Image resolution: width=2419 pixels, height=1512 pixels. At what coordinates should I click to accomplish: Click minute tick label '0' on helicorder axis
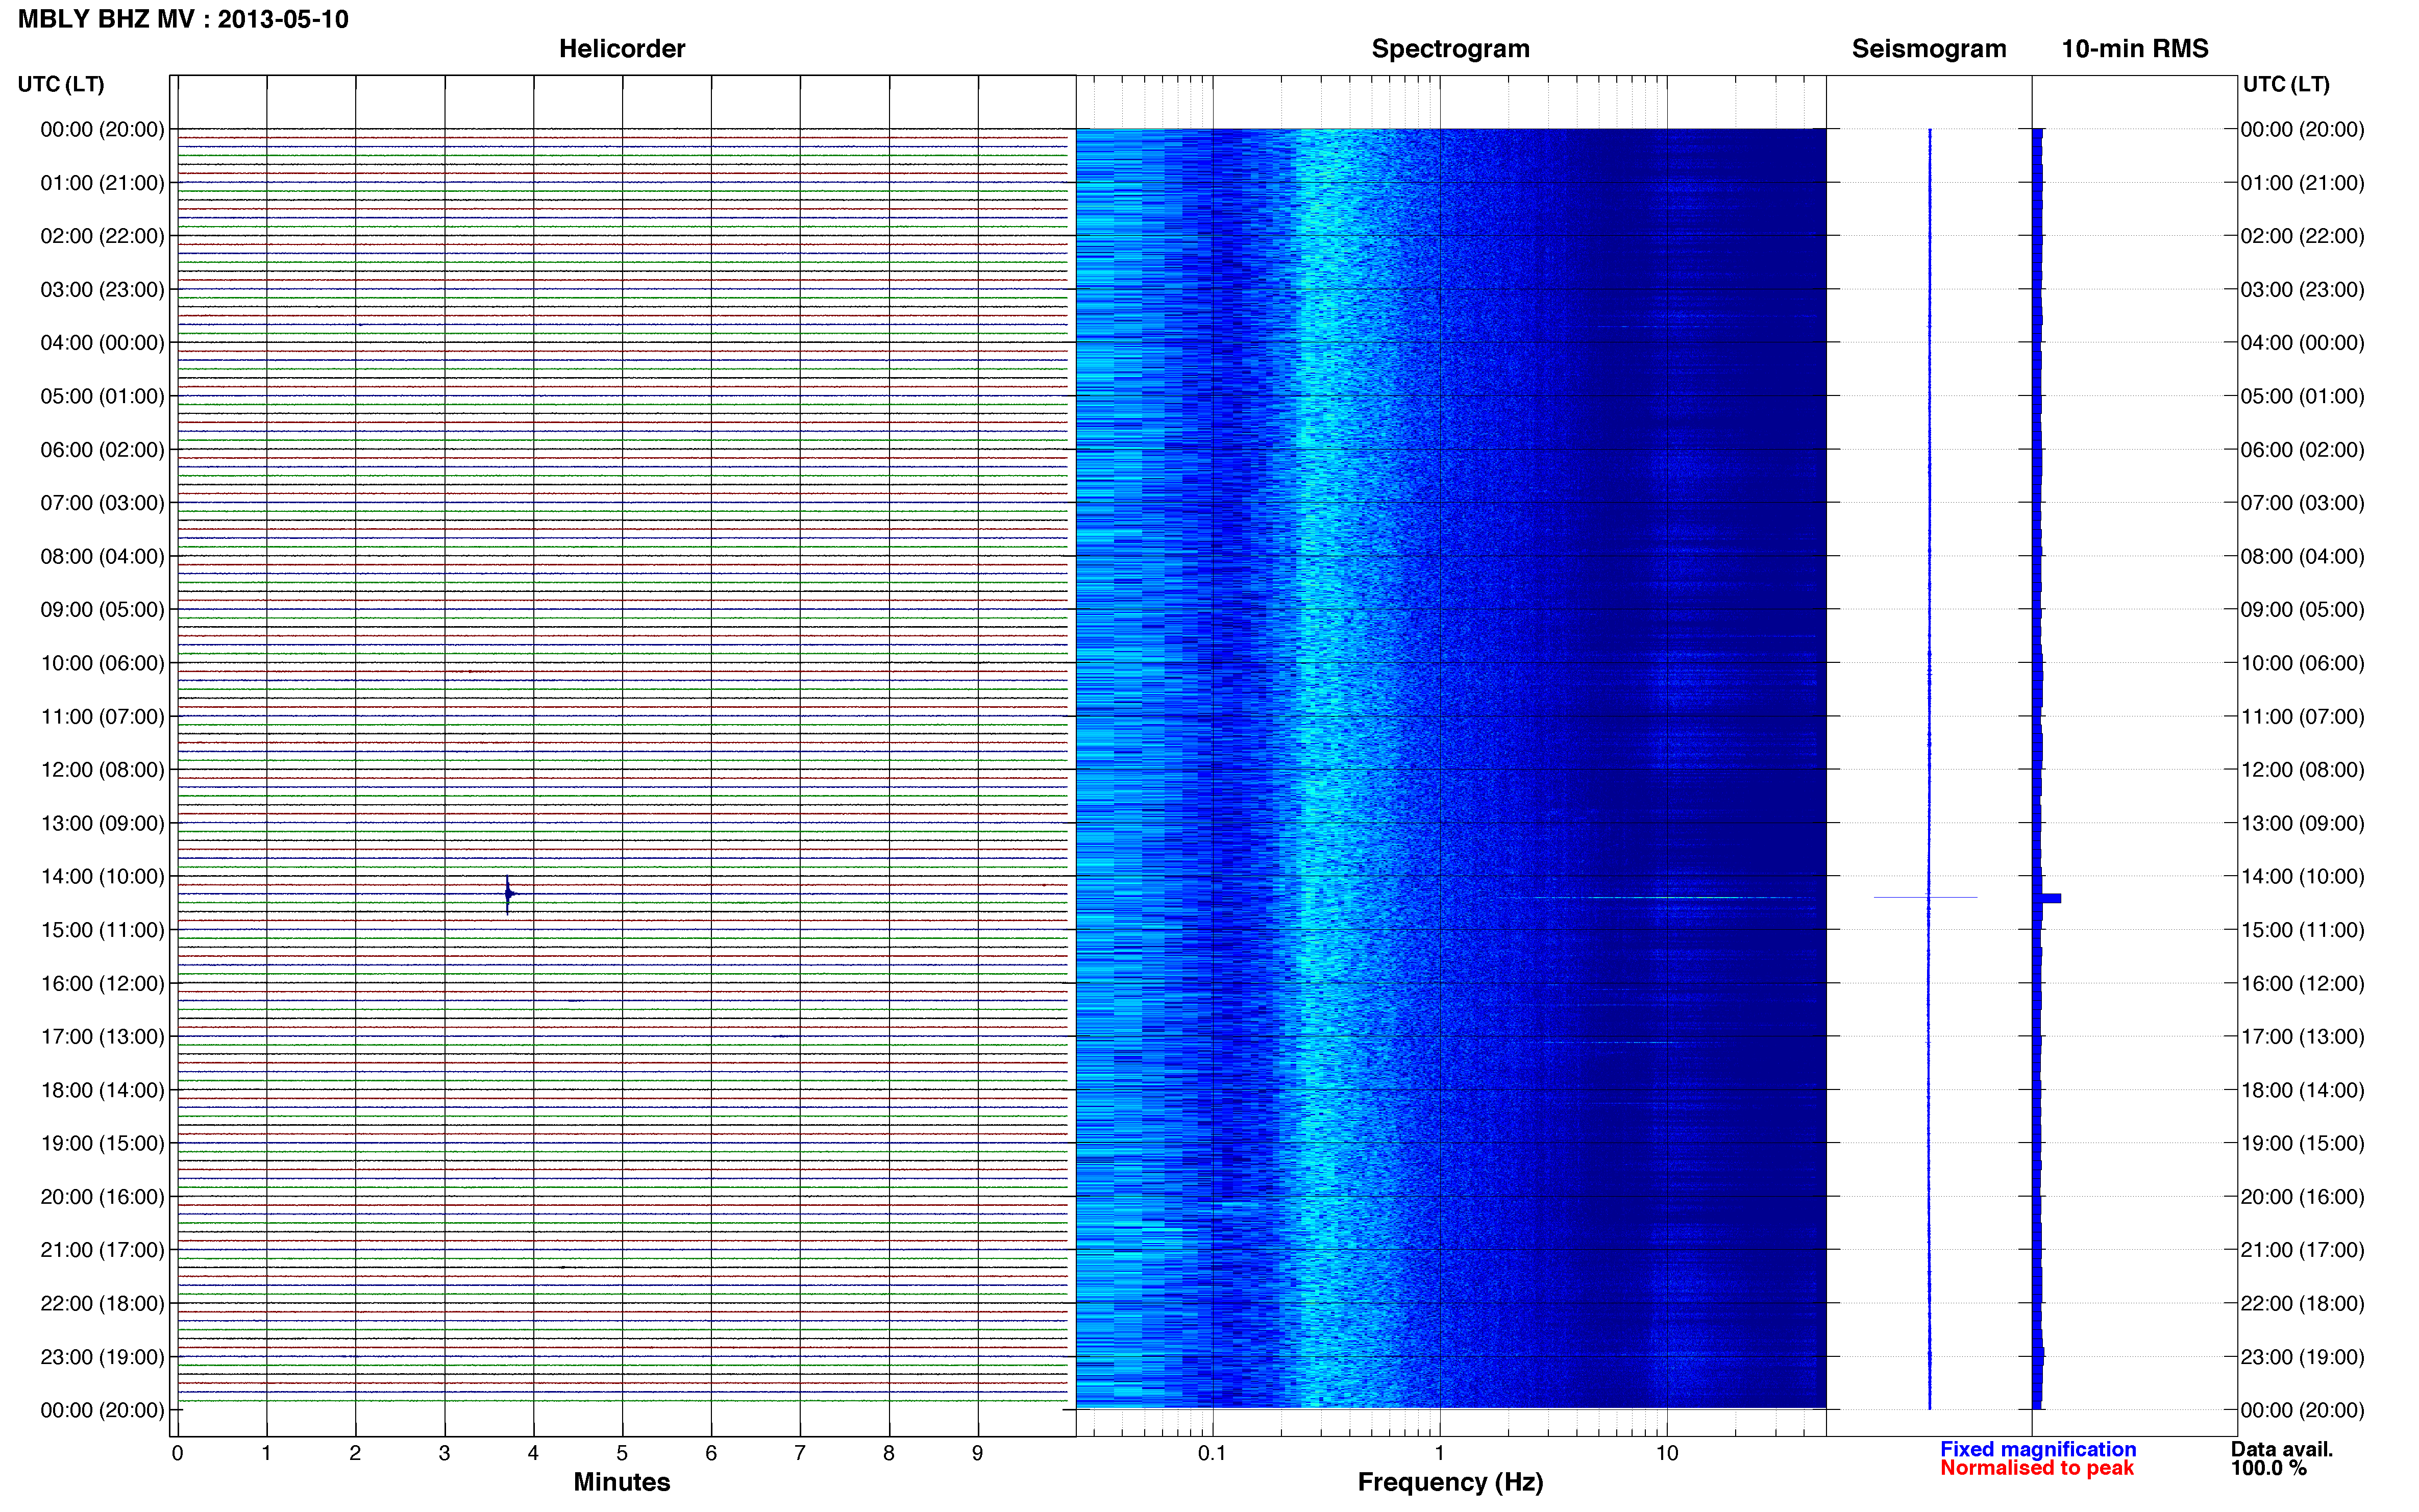177,1453
